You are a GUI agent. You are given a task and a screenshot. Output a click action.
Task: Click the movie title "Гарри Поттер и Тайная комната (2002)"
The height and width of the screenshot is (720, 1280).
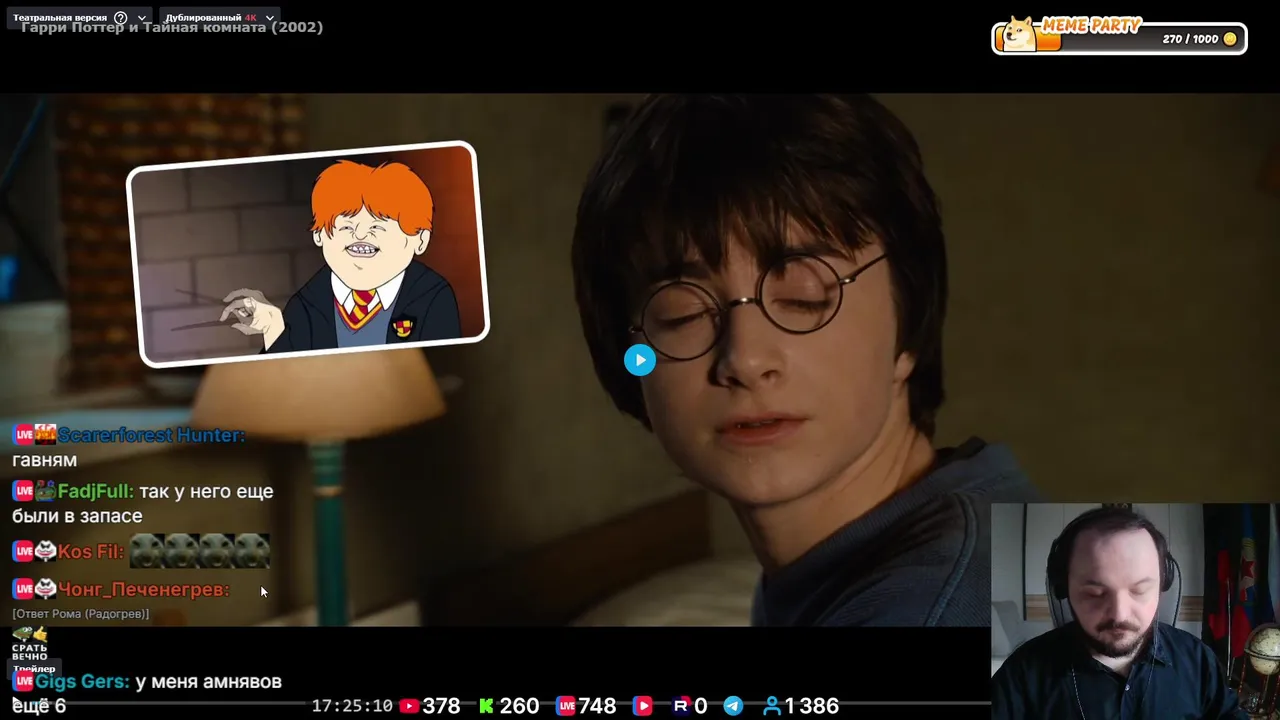point(172,27)
